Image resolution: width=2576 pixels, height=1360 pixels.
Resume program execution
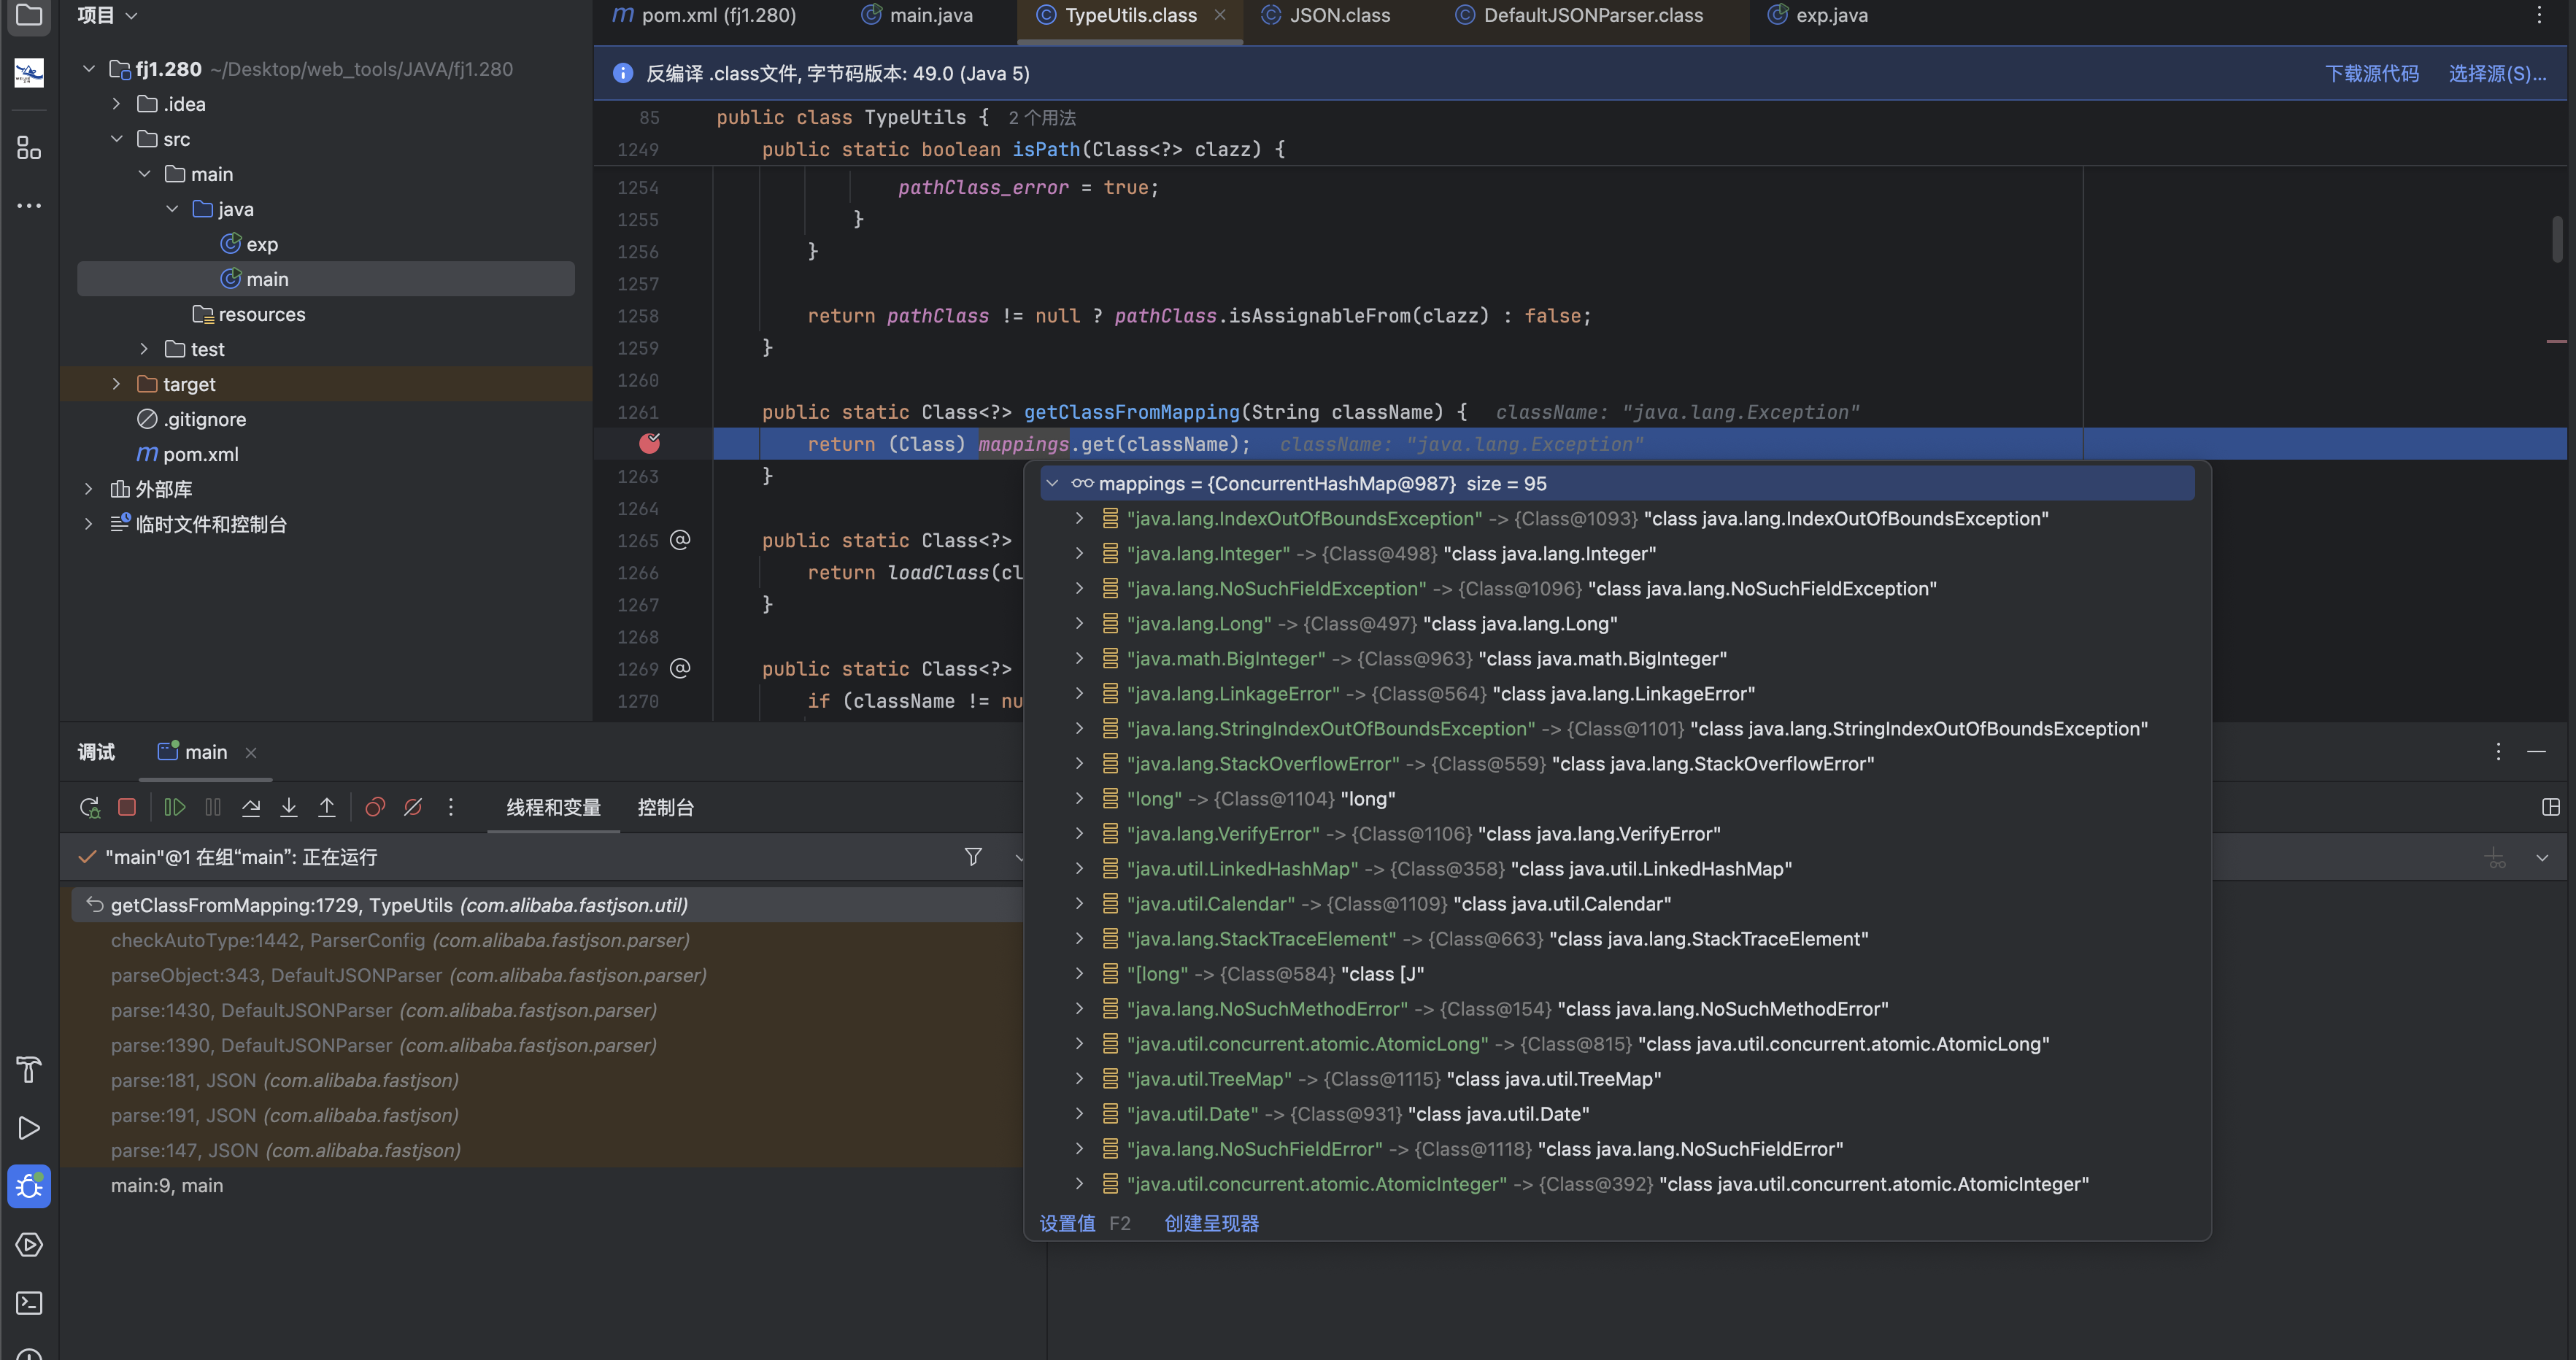tap(175, 807)
